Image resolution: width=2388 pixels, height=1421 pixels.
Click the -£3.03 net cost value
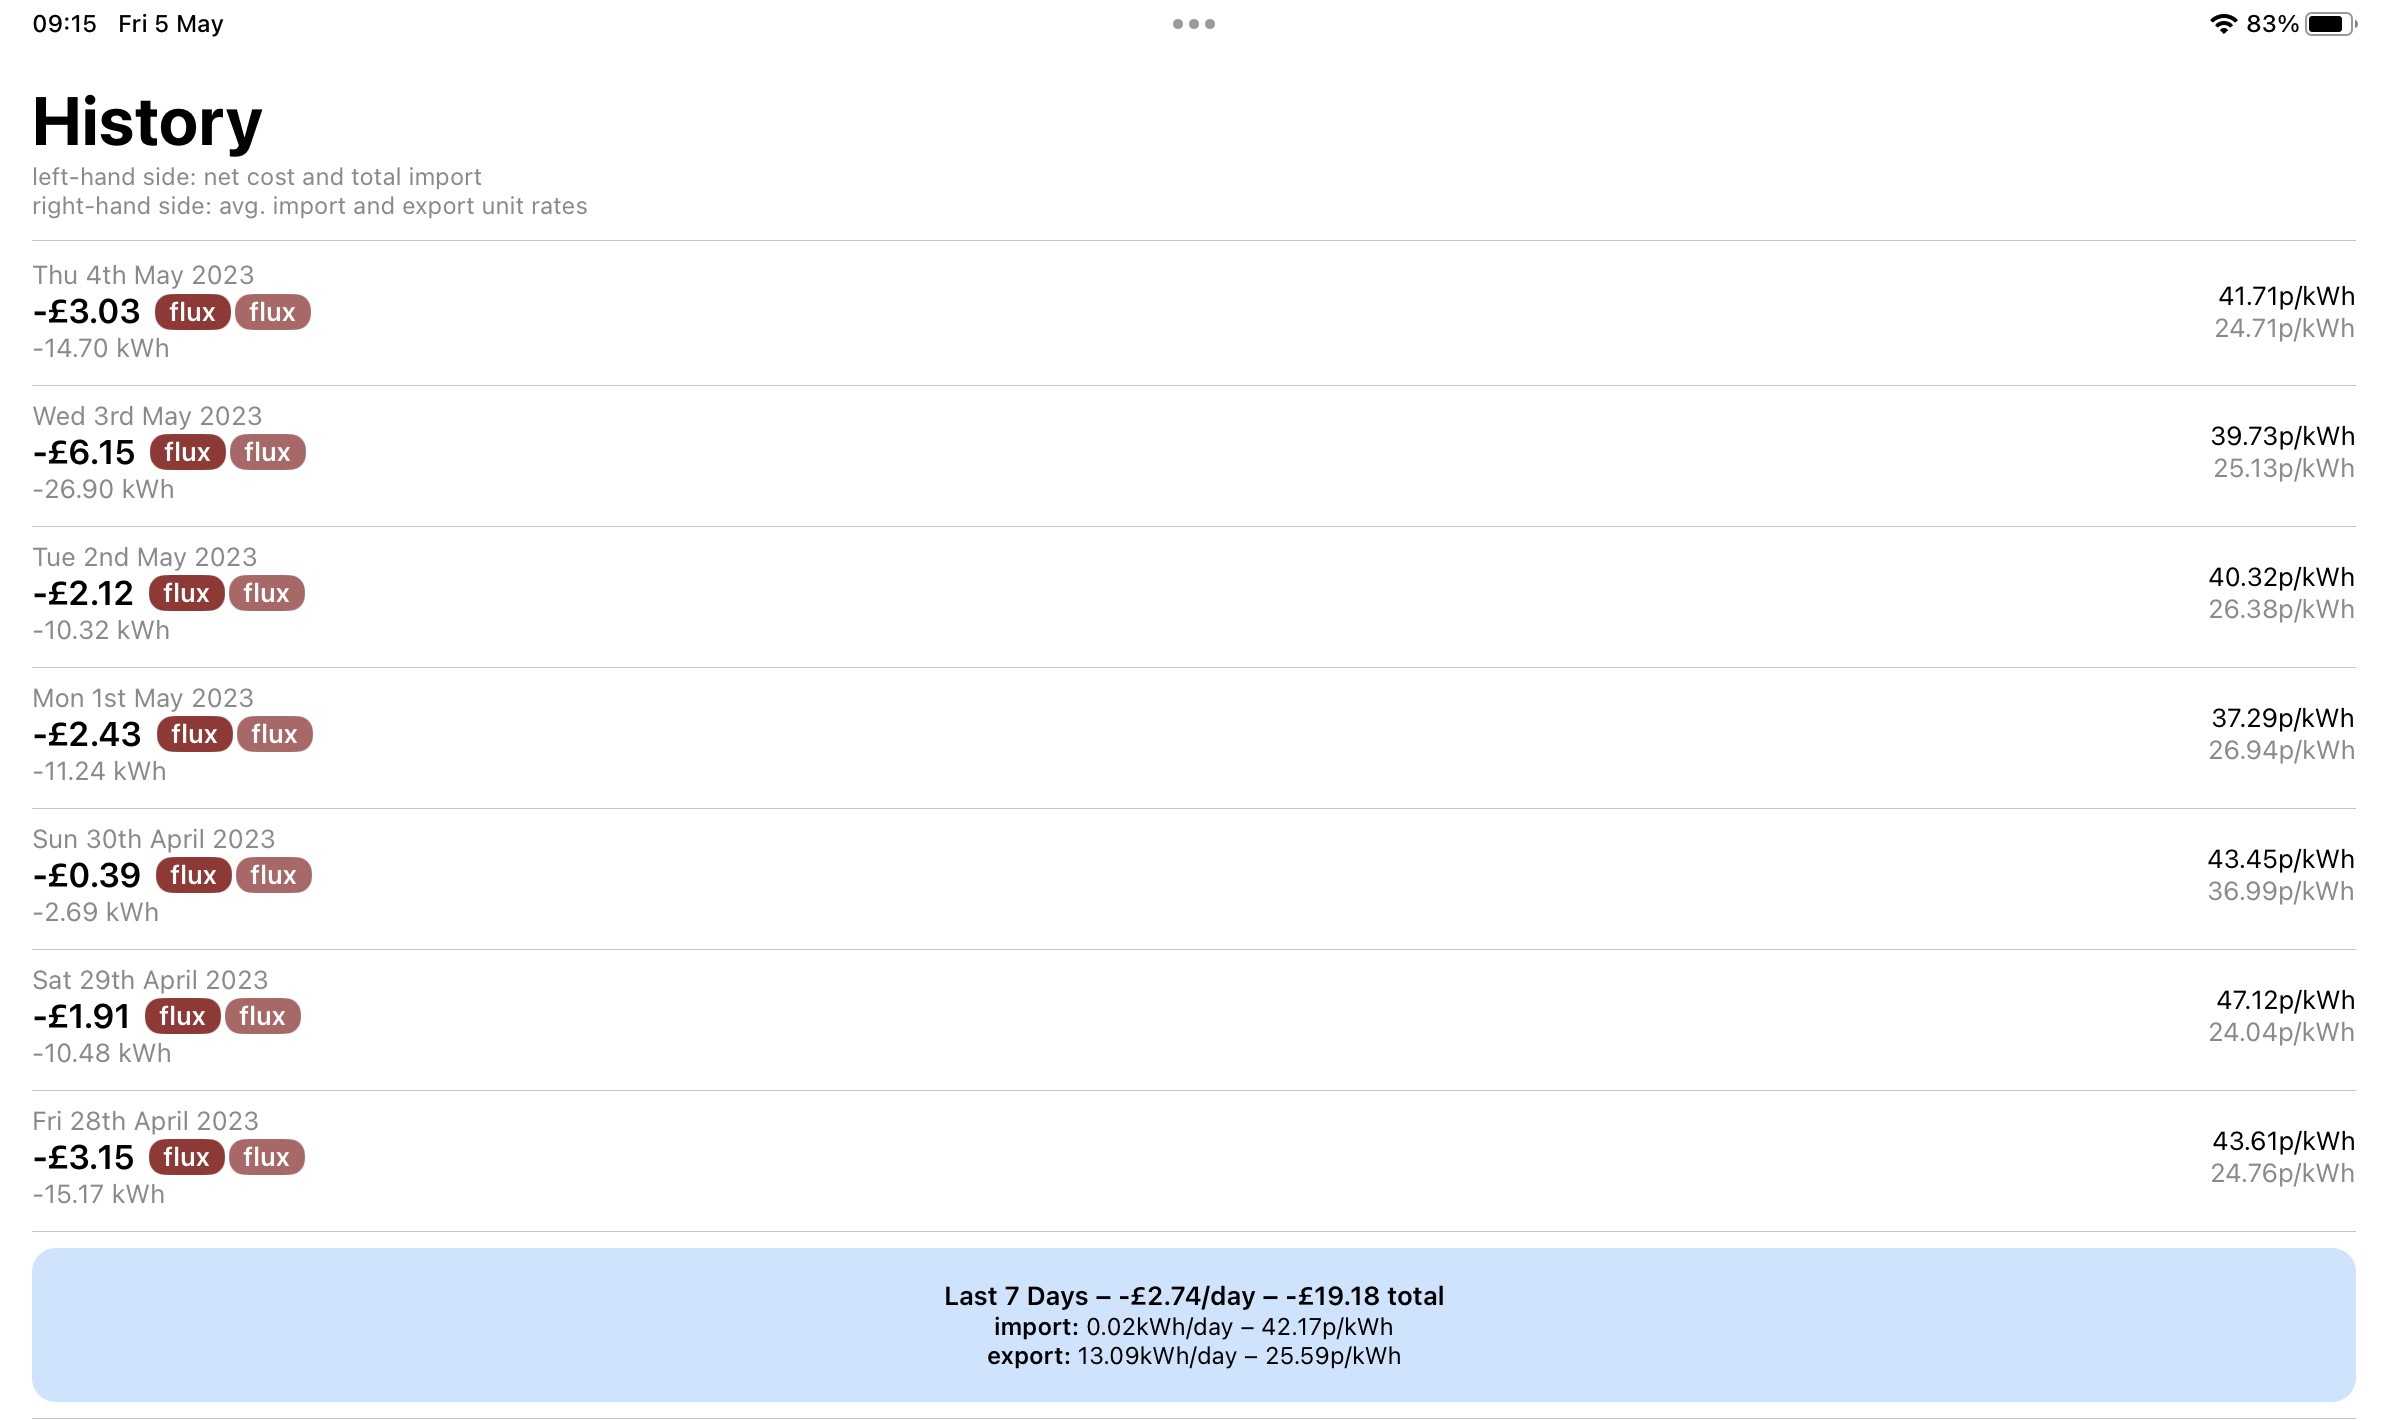(x=87, y=312)
